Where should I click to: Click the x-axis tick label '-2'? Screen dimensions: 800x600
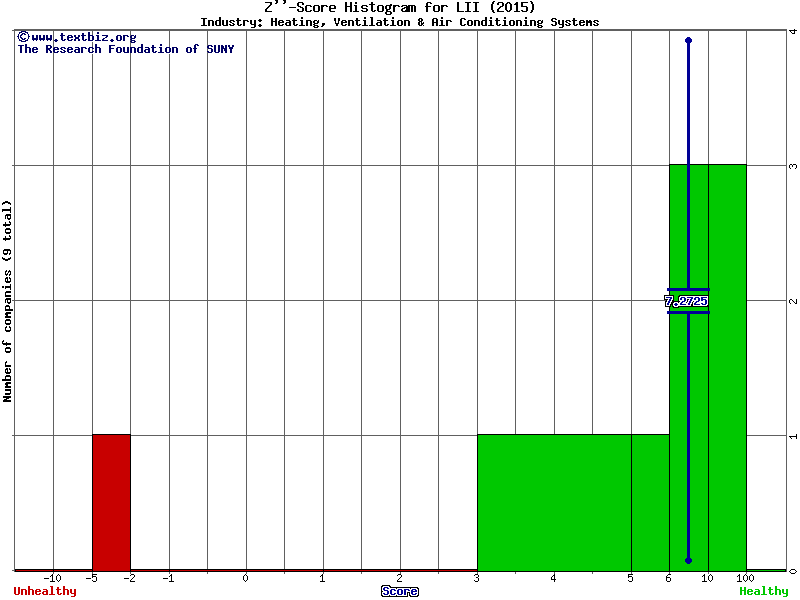[x=130, y=579]
